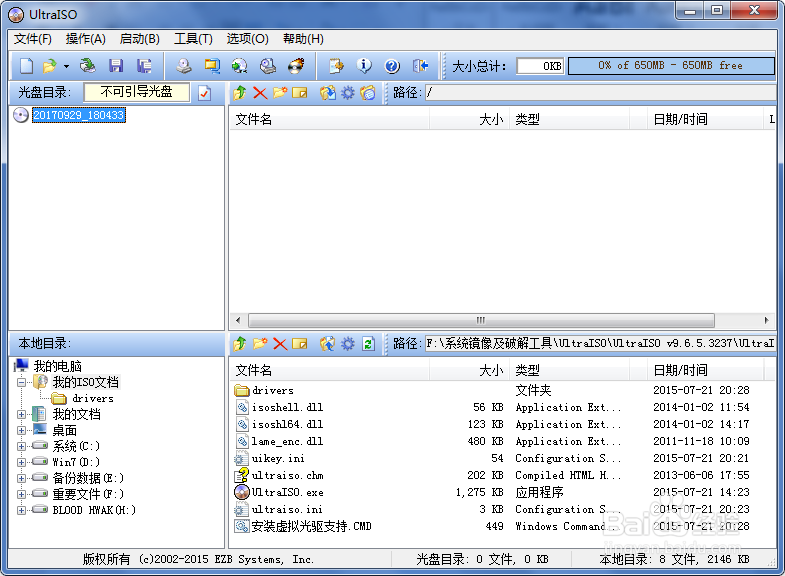
Task: Refresh the local directory listing
Action: (368, 344)
